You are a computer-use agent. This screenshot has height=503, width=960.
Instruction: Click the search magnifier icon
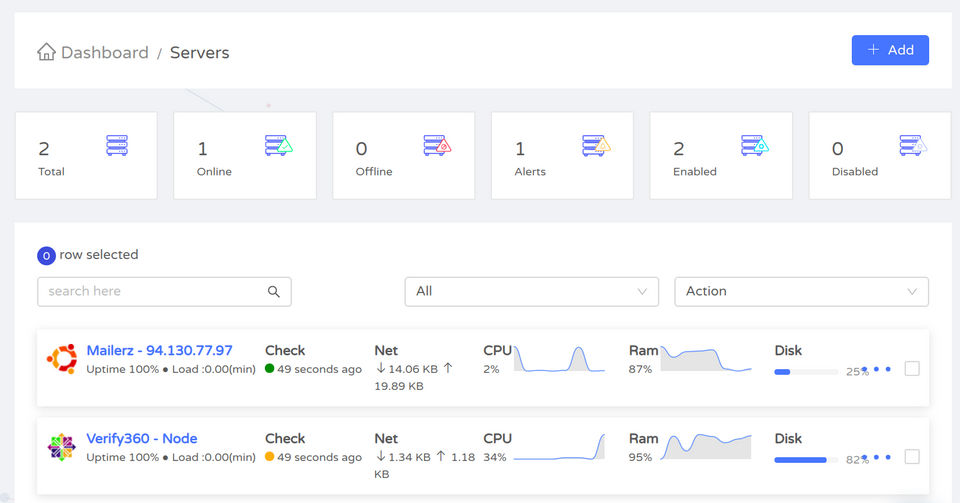click(x=274, y=292)
